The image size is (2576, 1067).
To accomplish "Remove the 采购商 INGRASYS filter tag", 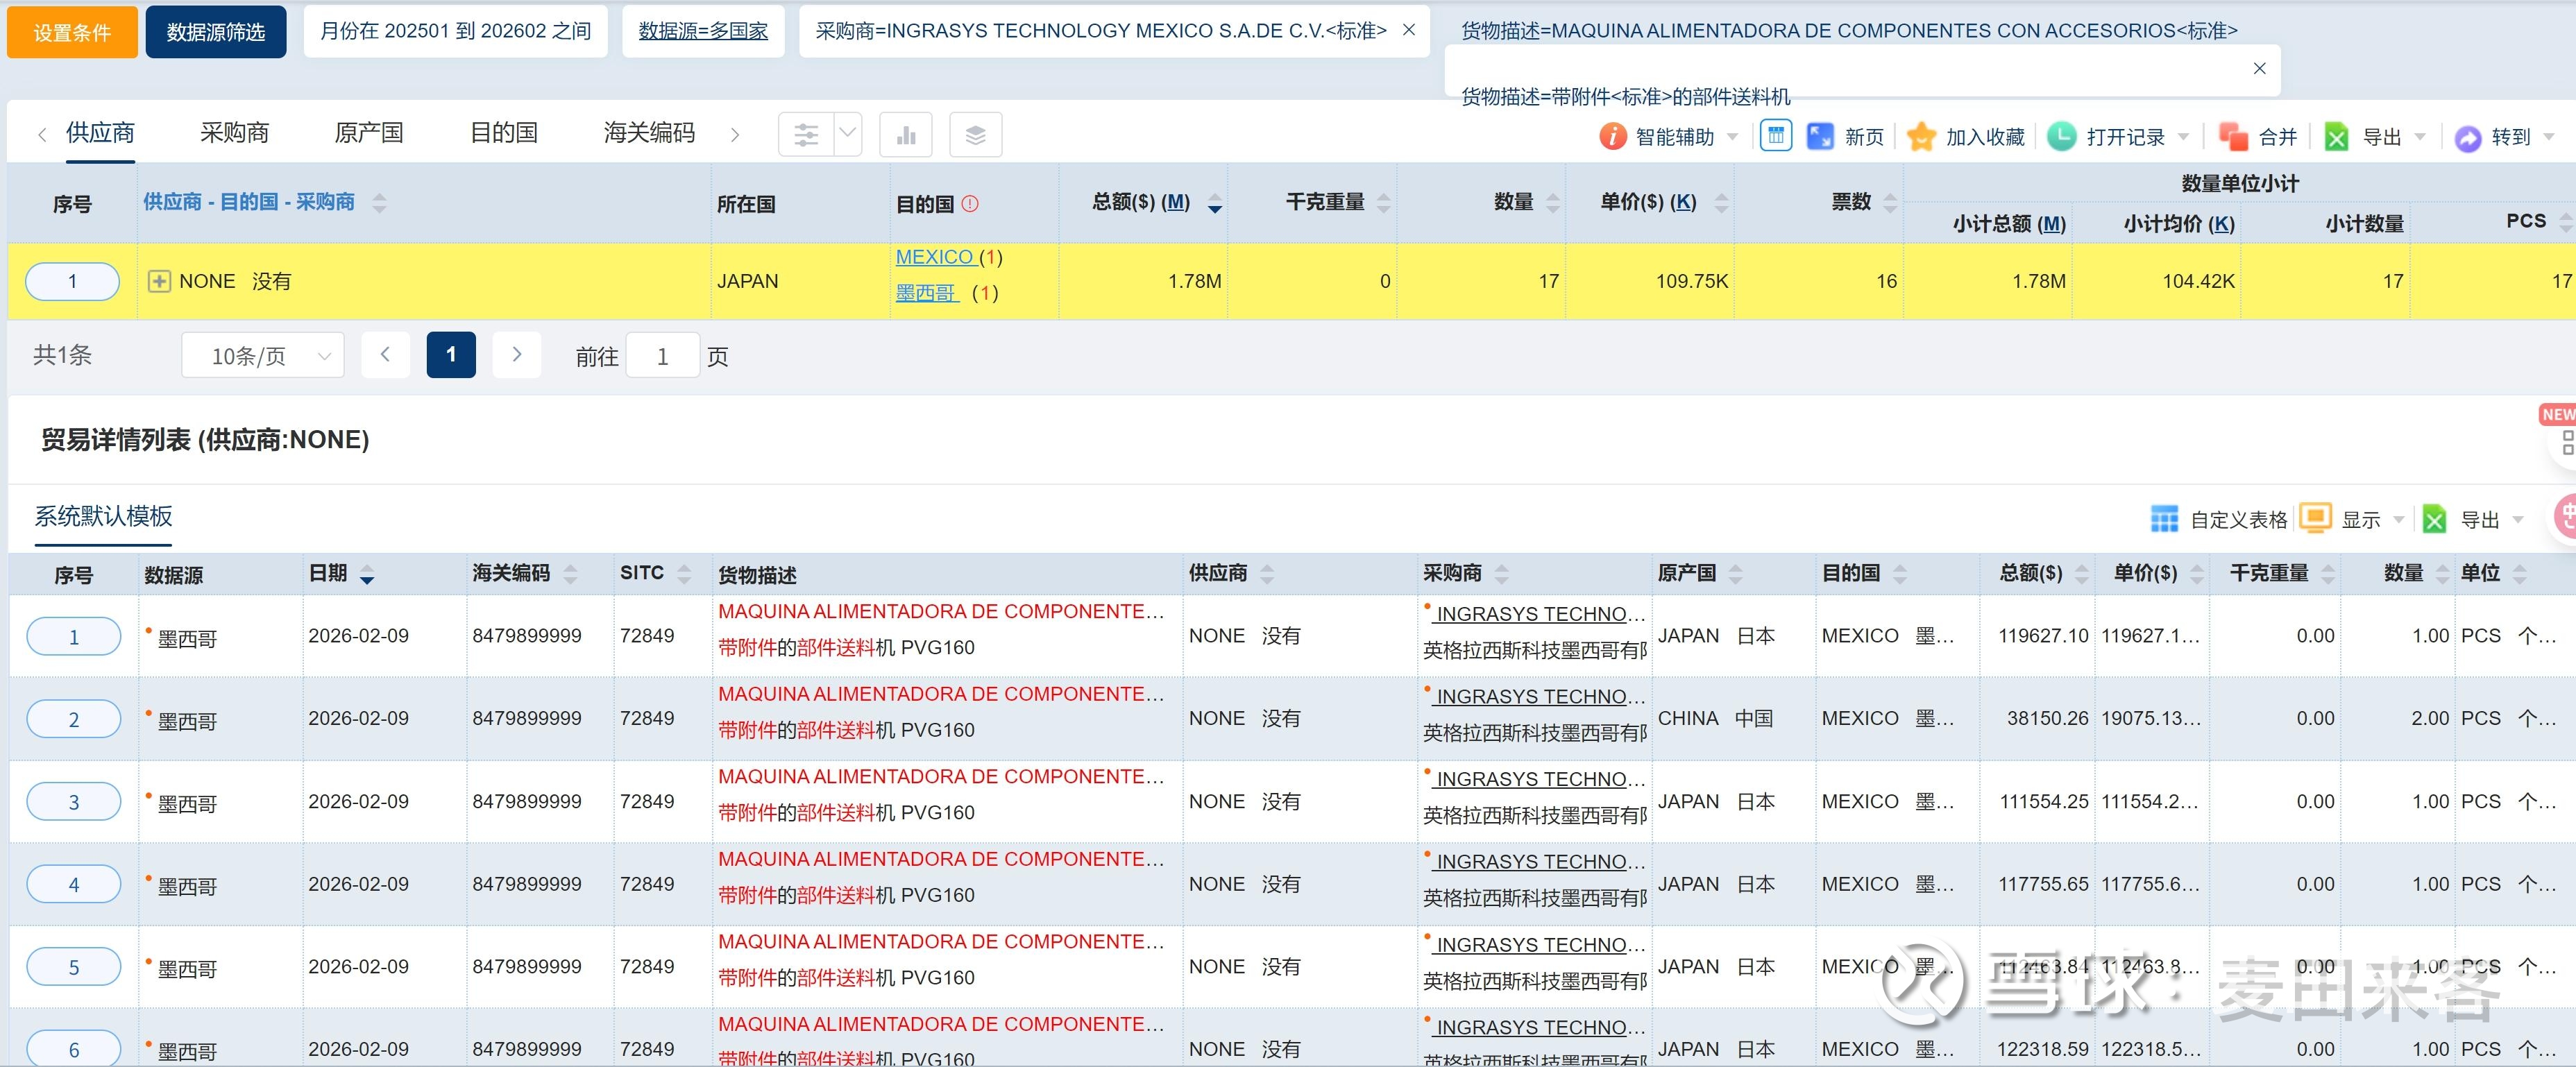I will tap(1408, 31).
